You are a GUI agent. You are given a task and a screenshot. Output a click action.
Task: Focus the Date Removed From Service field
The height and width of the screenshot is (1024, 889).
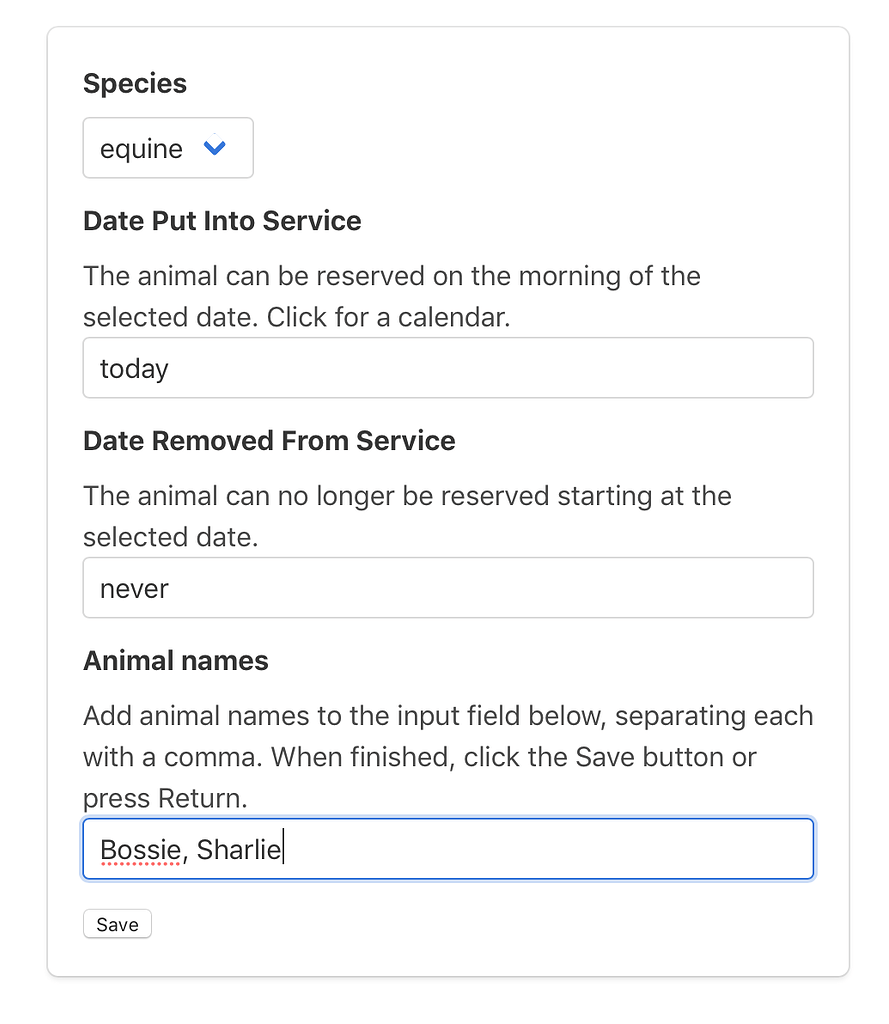tap(448, 588)
